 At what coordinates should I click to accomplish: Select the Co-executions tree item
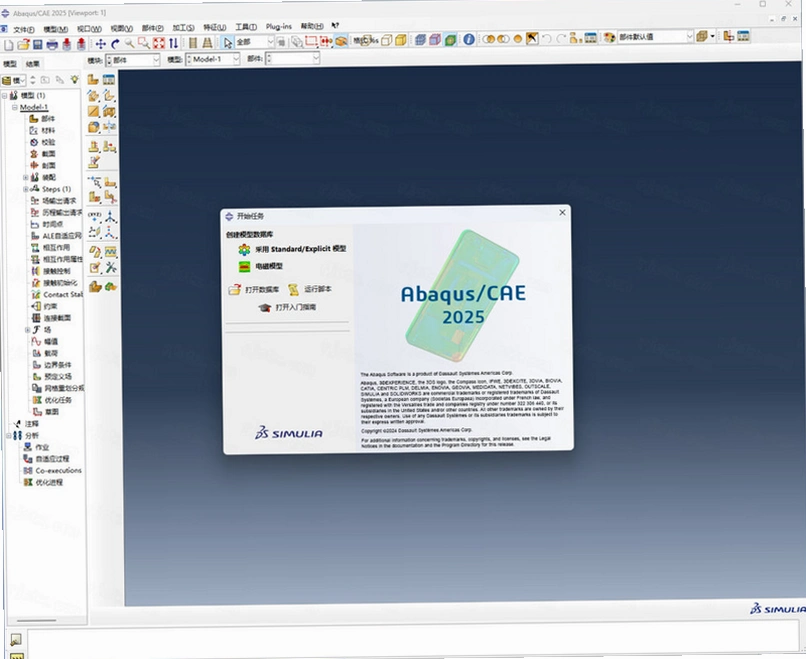pos(52,471)
